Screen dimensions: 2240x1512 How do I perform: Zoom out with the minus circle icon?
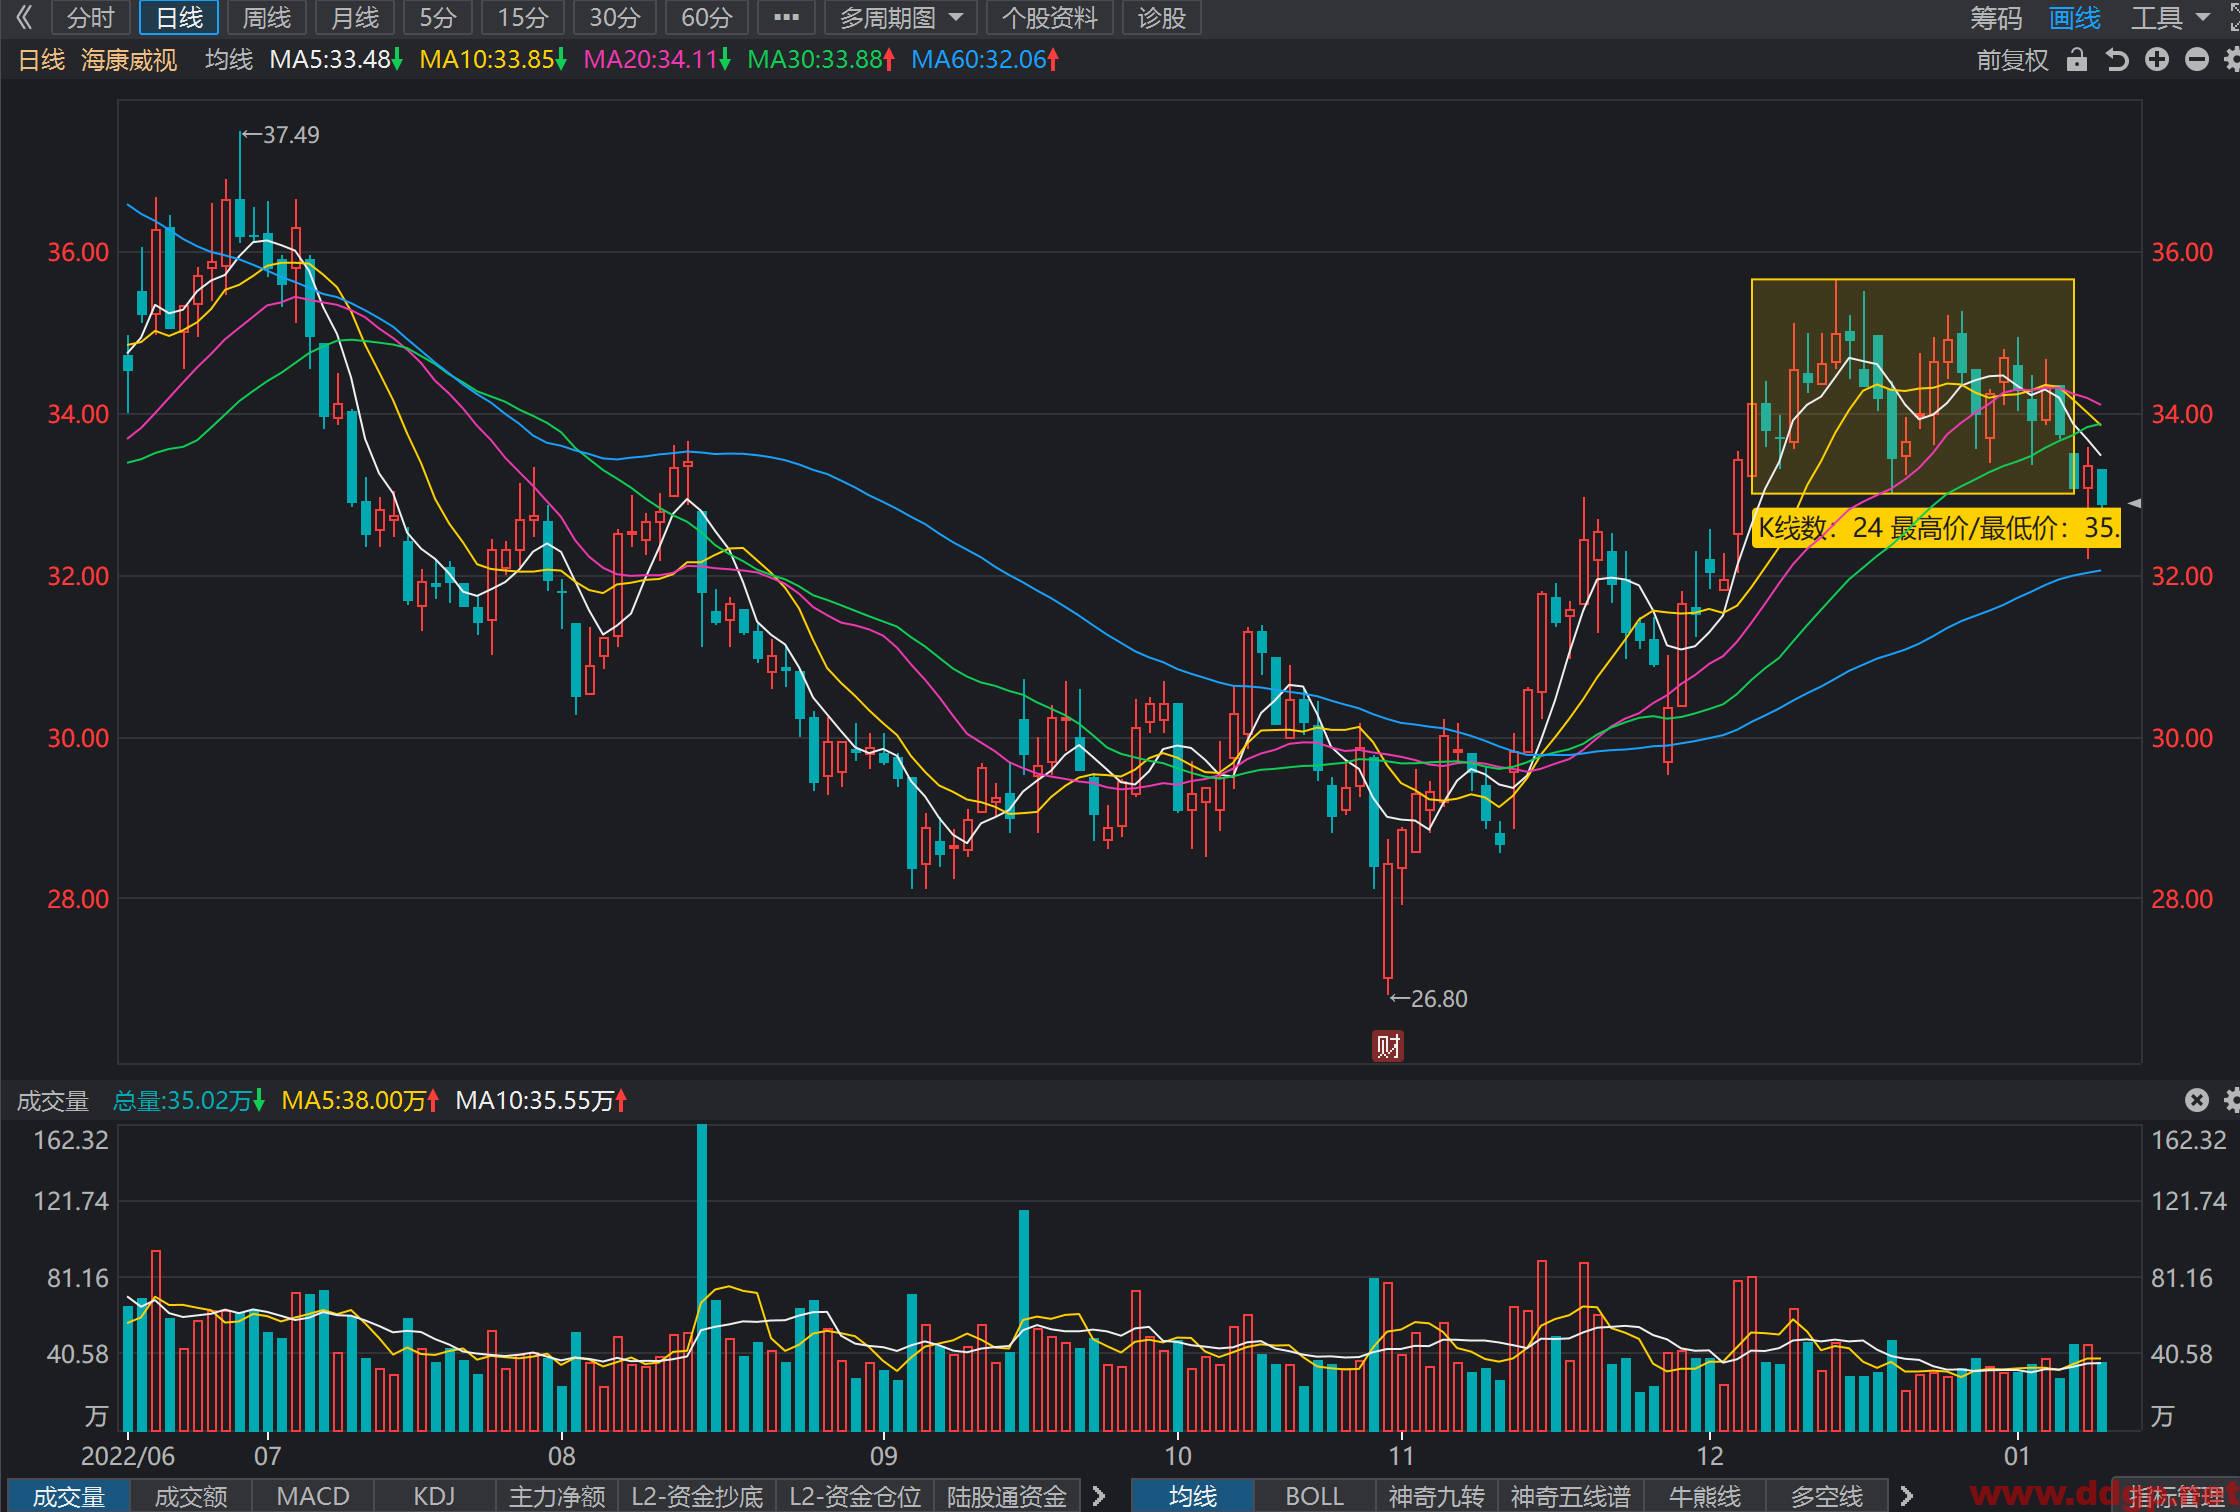pyautogui.click(x=2197, y=60)
